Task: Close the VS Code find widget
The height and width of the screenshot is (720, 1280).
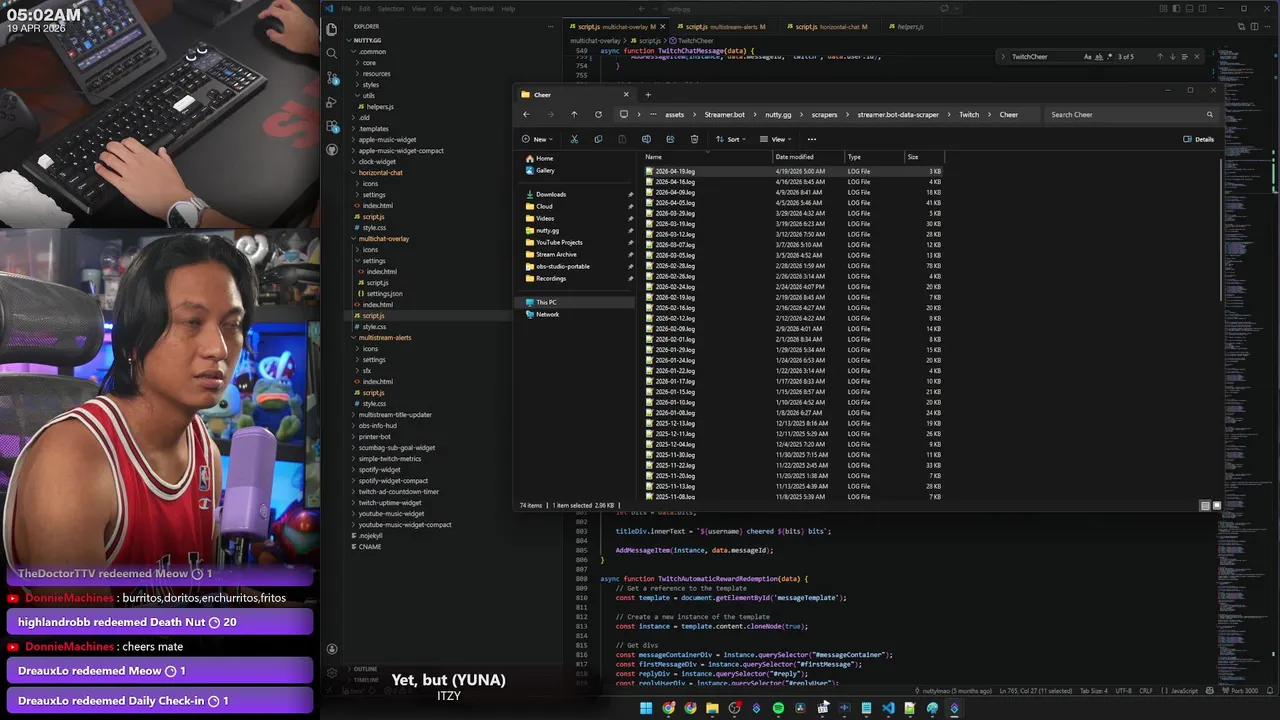Action: 1196,57
